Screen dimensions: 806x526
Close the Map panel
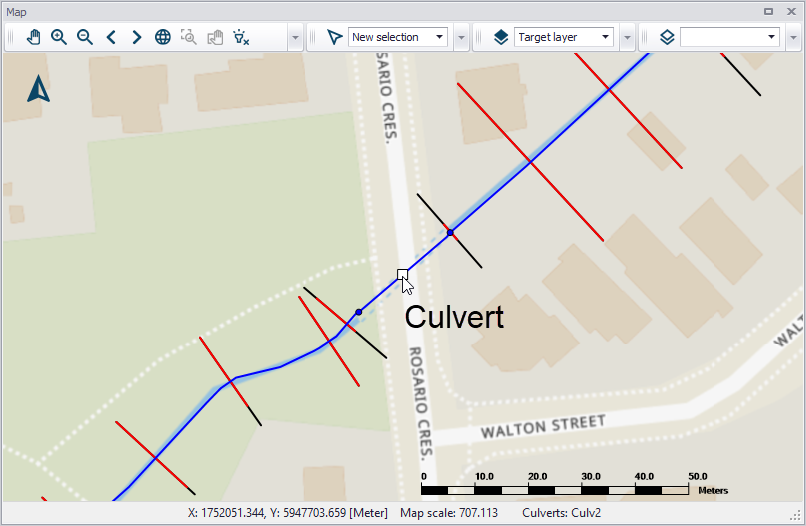tap(791, 11)
